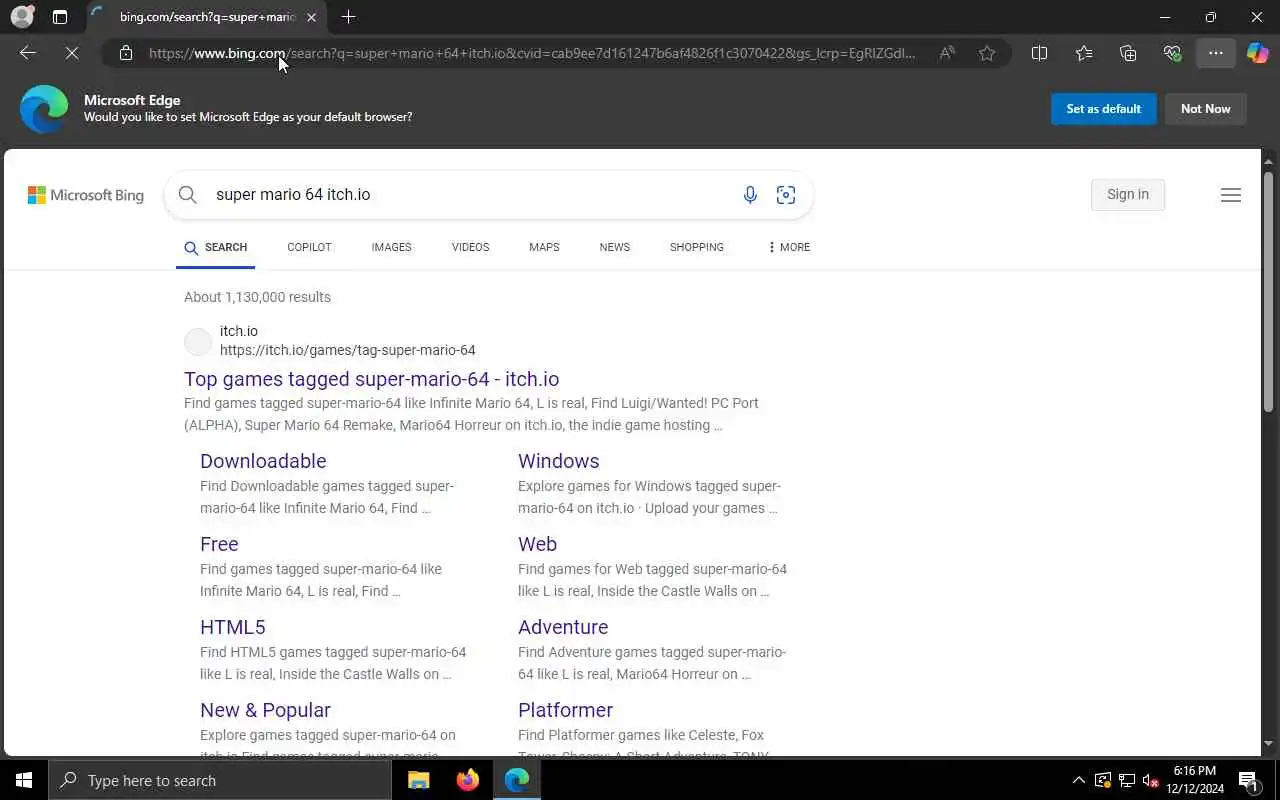Click Windows taskbar search box

pyautogui.click(x=220, y=780)
